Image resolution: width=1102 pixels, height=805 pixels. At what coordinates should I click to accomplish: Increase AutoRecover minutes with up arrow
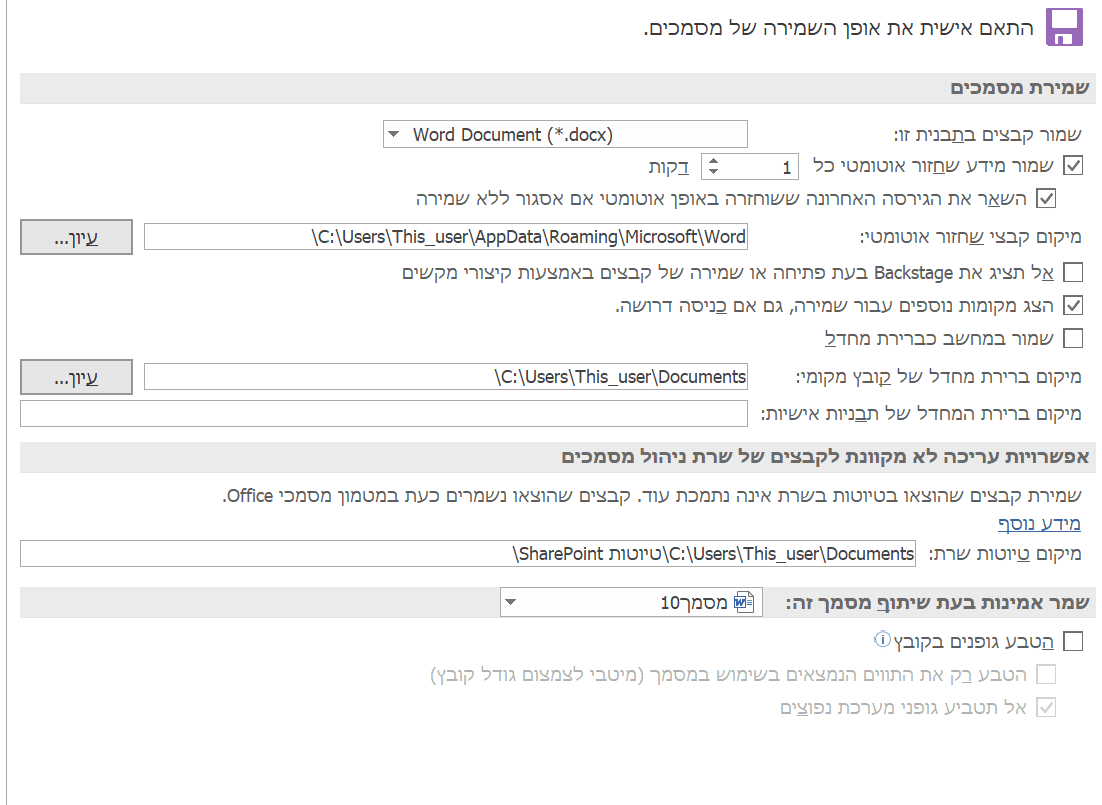(714, 160)
